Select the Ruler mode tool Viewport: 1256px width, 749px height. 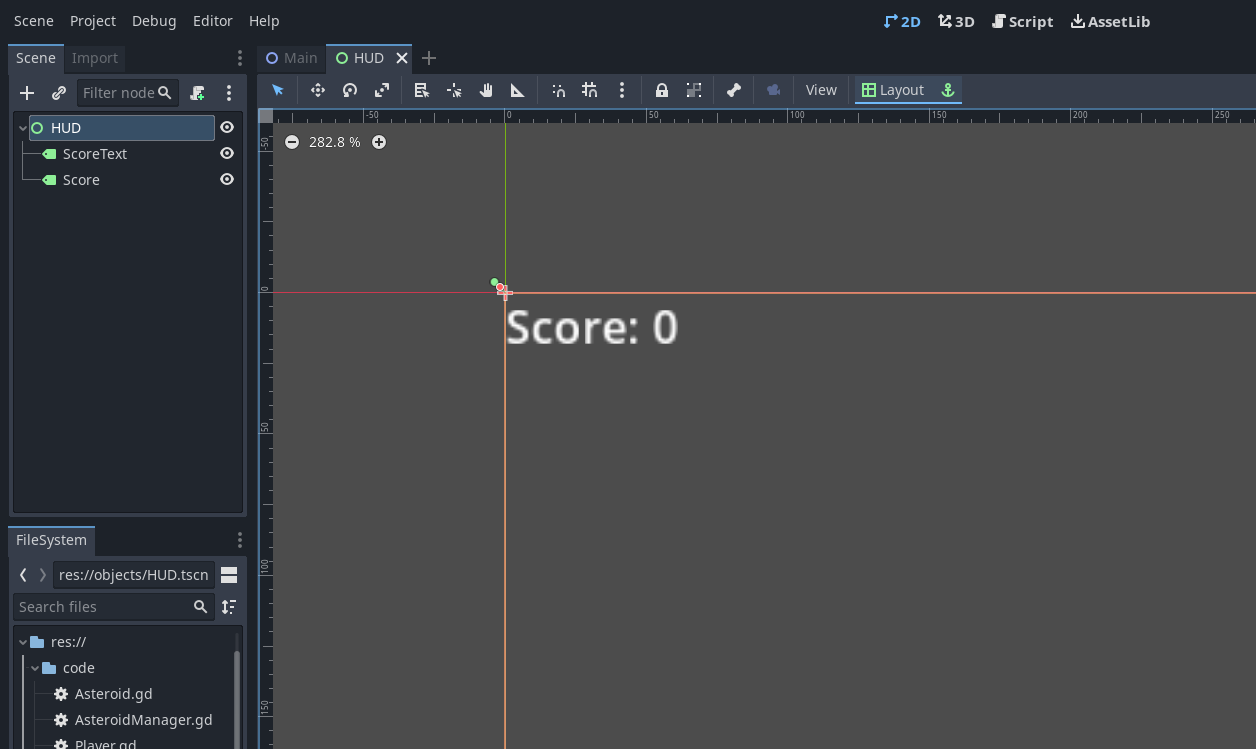click(x=517, y=90)
